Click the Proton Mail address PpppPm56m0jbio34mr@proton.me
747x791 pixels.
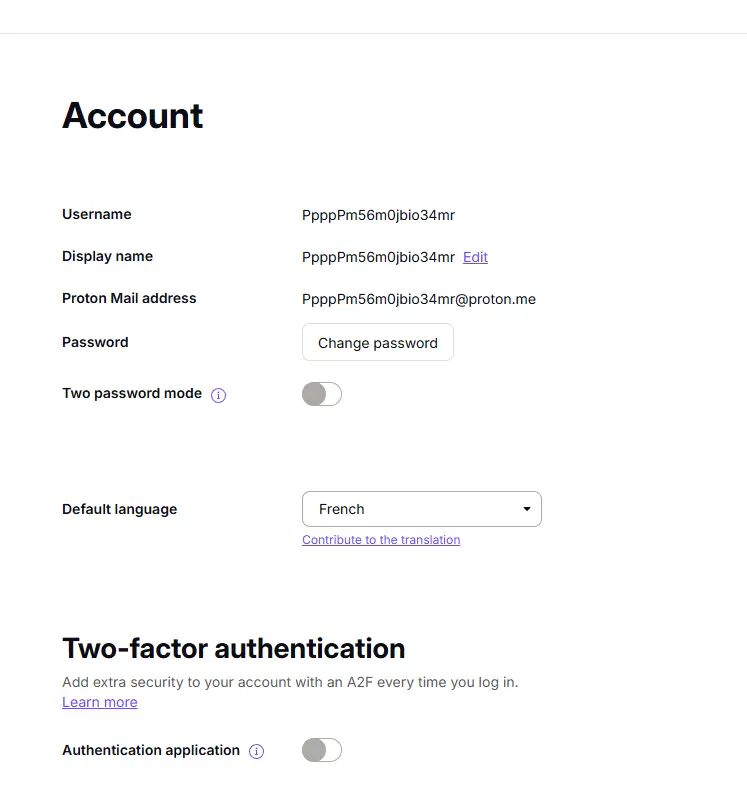pos(419,299)
